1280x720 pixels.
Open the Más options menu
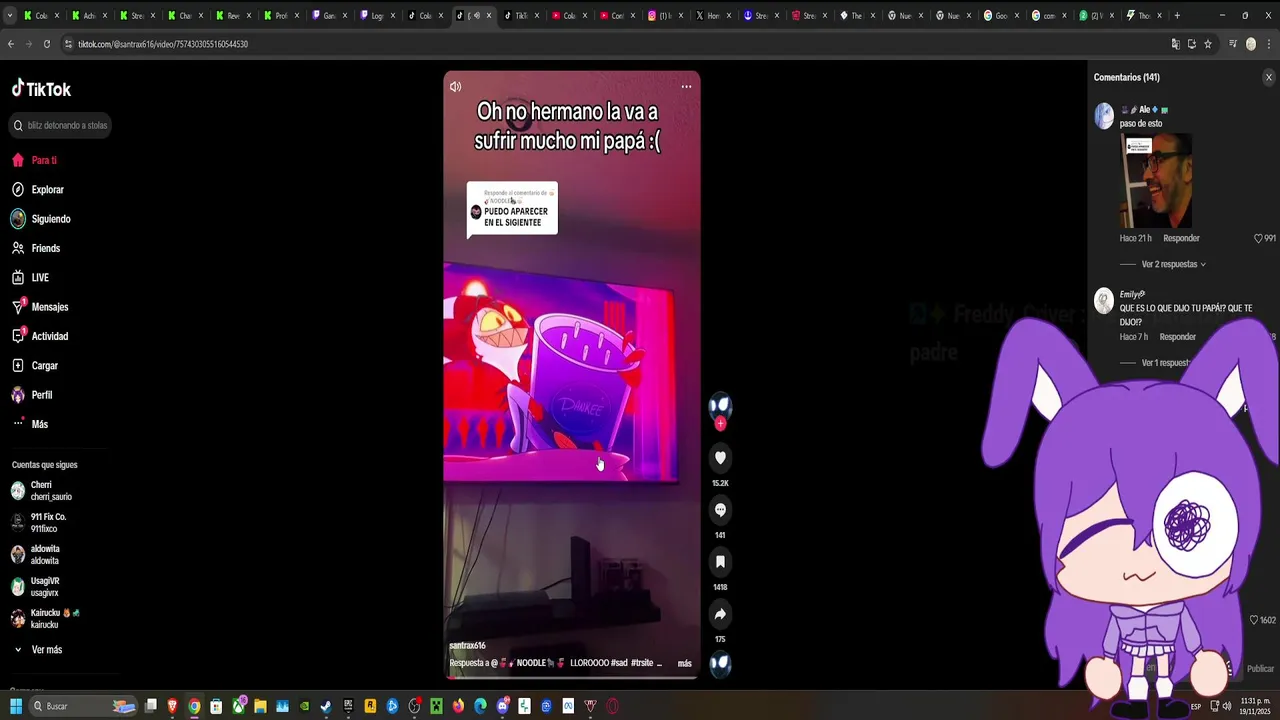(x=30, y=424)
